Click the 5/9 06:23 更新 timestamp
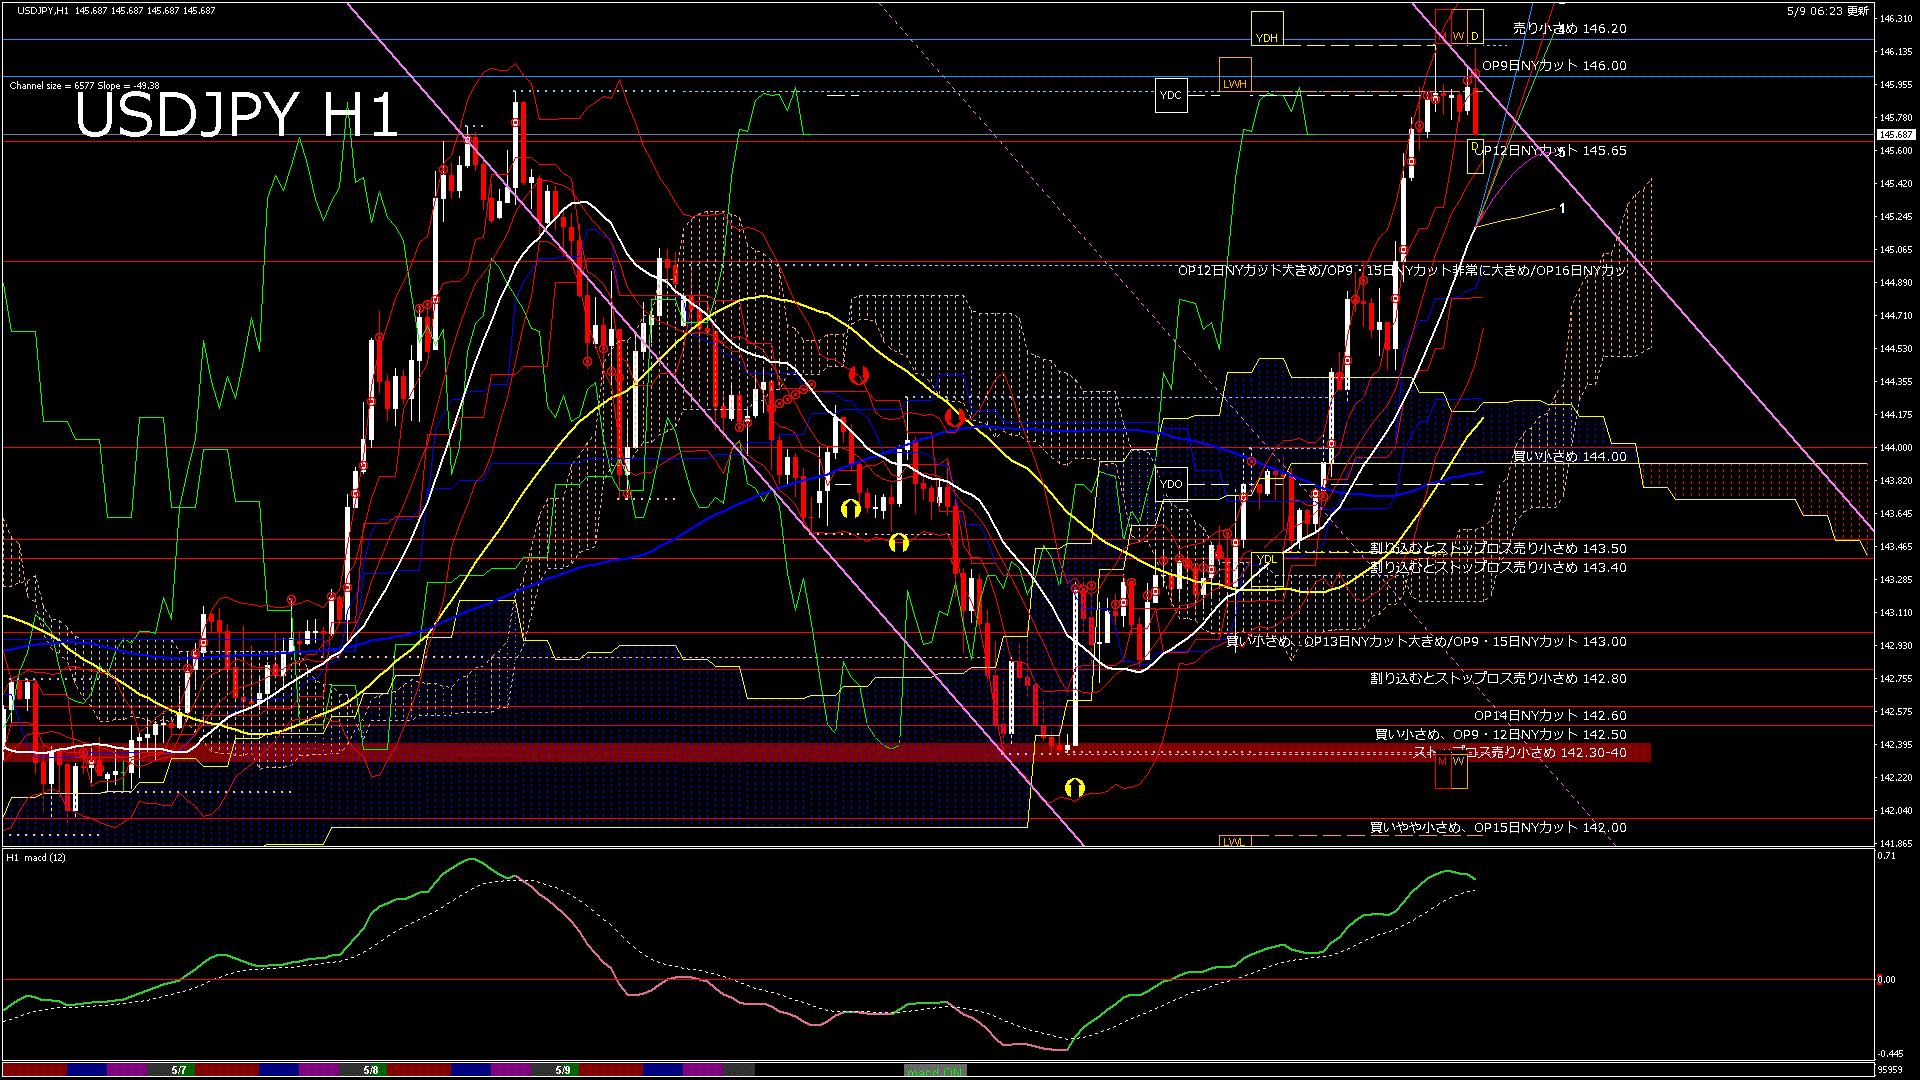Screen dimensions: 1920x1080 (x=1827, y=11)
